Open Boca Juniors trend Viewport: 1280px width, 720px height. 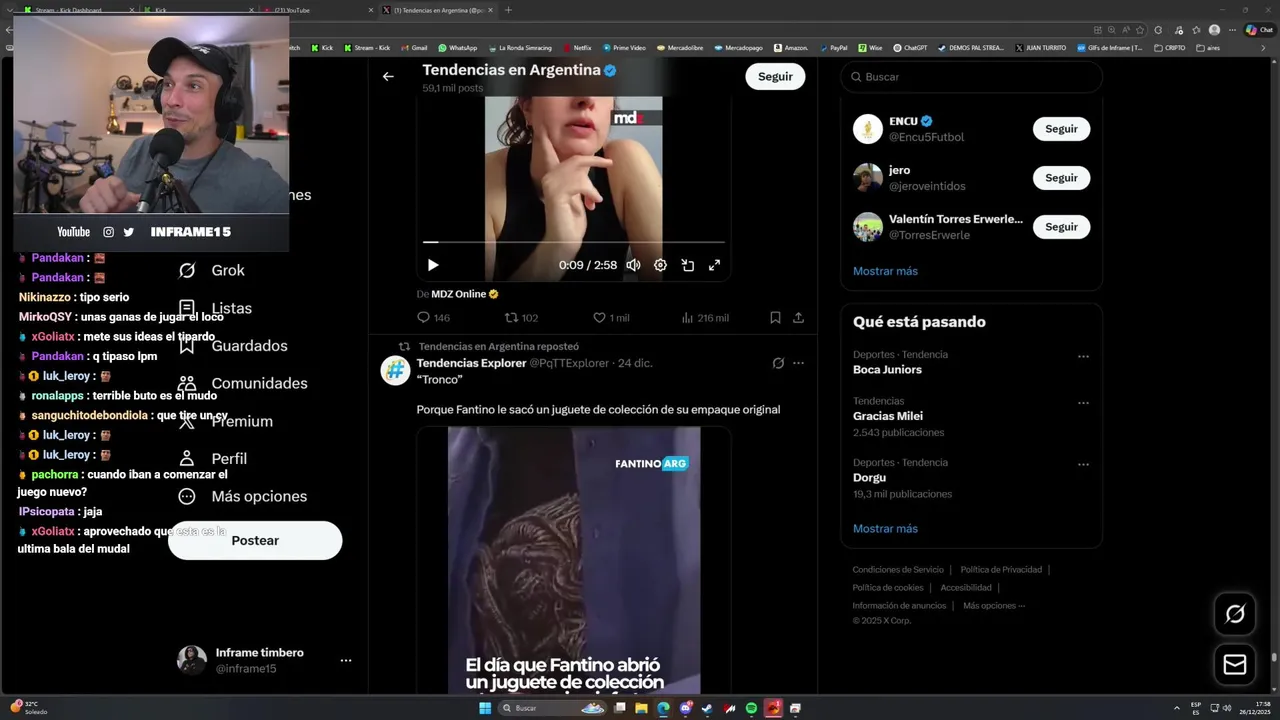887,370
